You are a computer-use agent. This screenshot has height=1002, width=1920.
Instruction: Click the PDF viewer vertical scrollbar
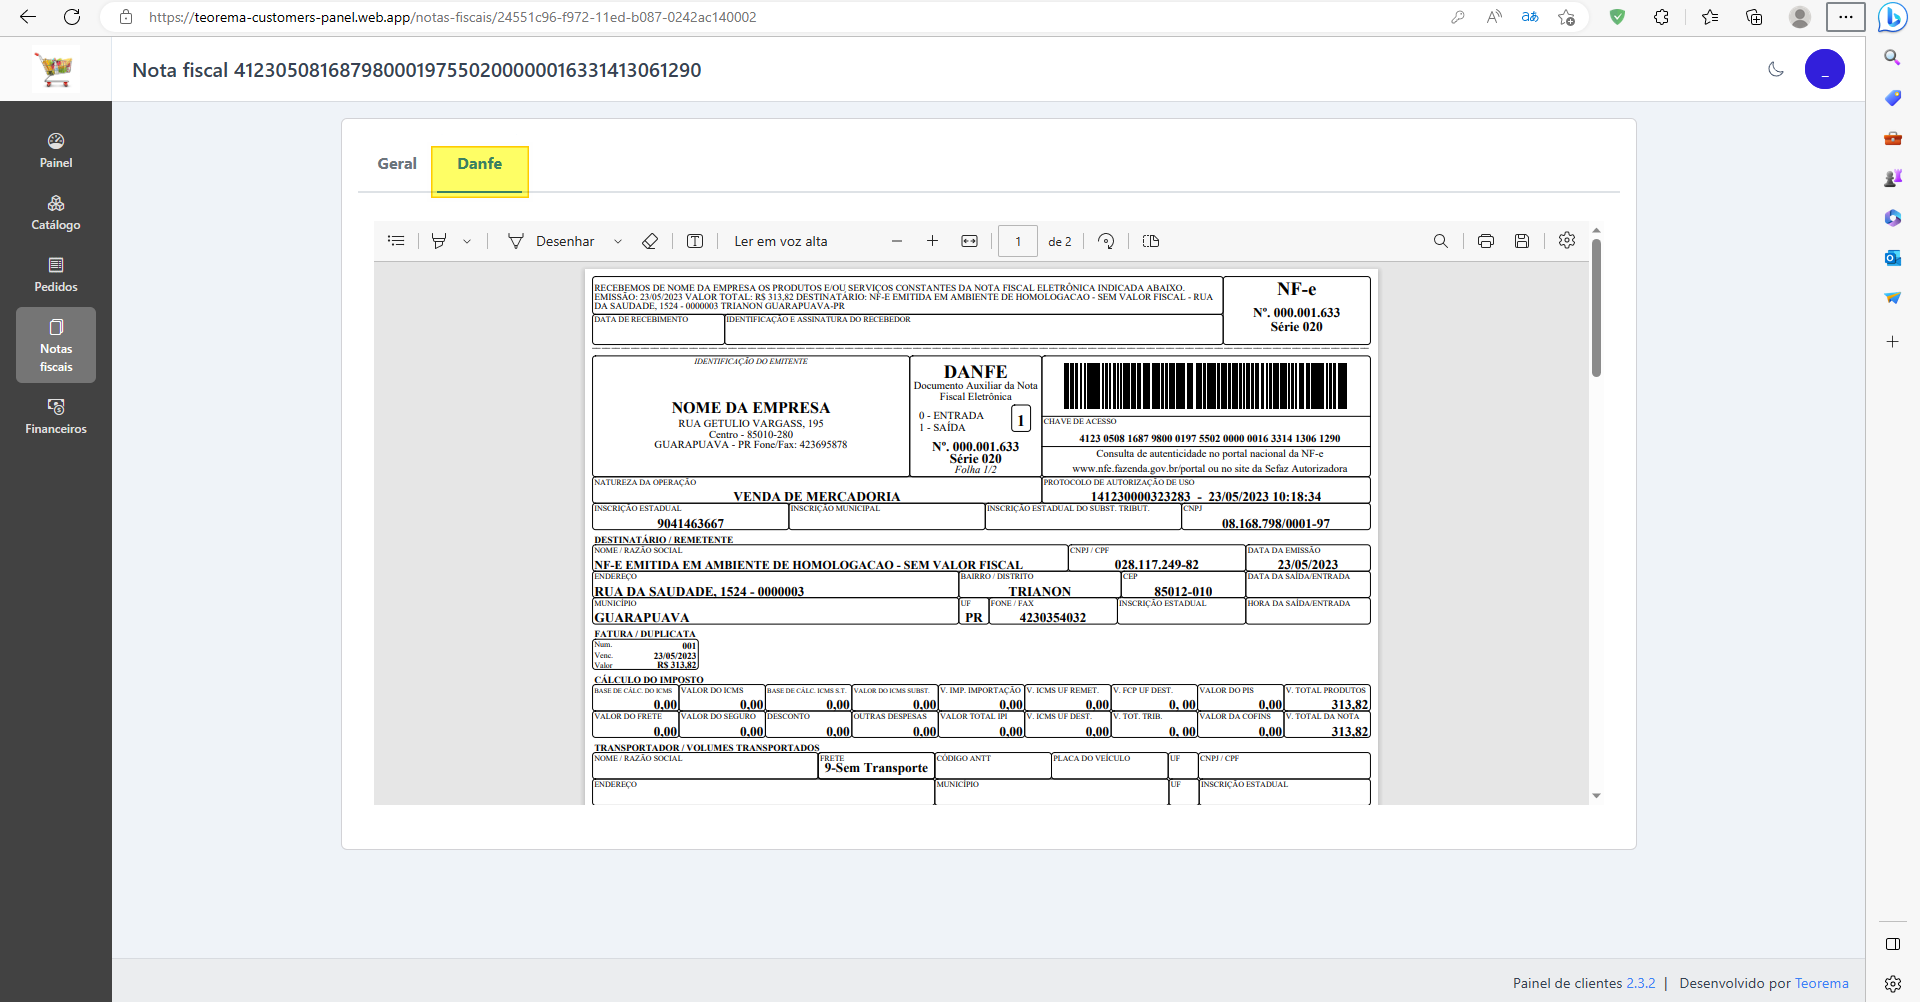pyautogui.click(x=1596, y=308)
